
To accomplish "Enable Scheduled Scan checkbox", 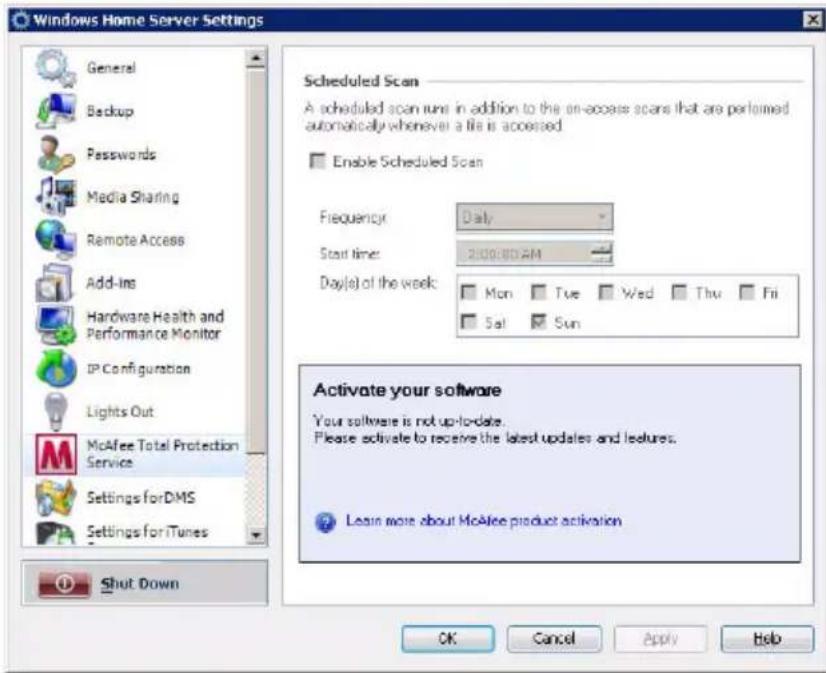I will 317,161.
